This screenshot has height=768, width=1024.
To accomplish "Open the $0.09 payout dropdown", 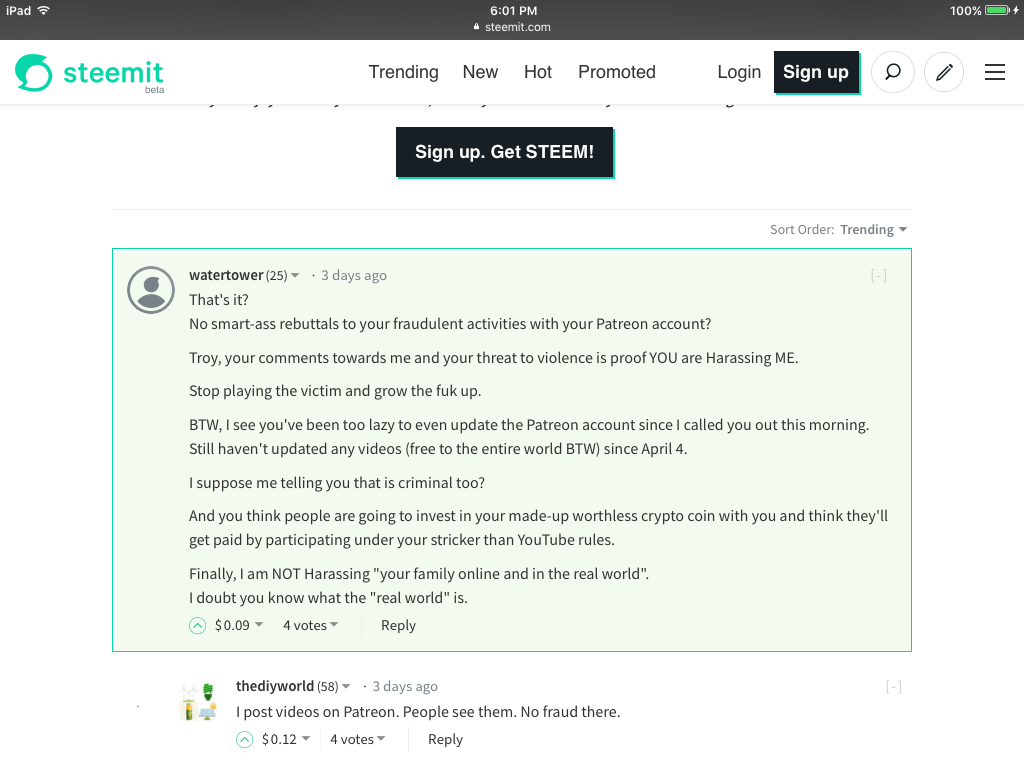I will [239, 626].
